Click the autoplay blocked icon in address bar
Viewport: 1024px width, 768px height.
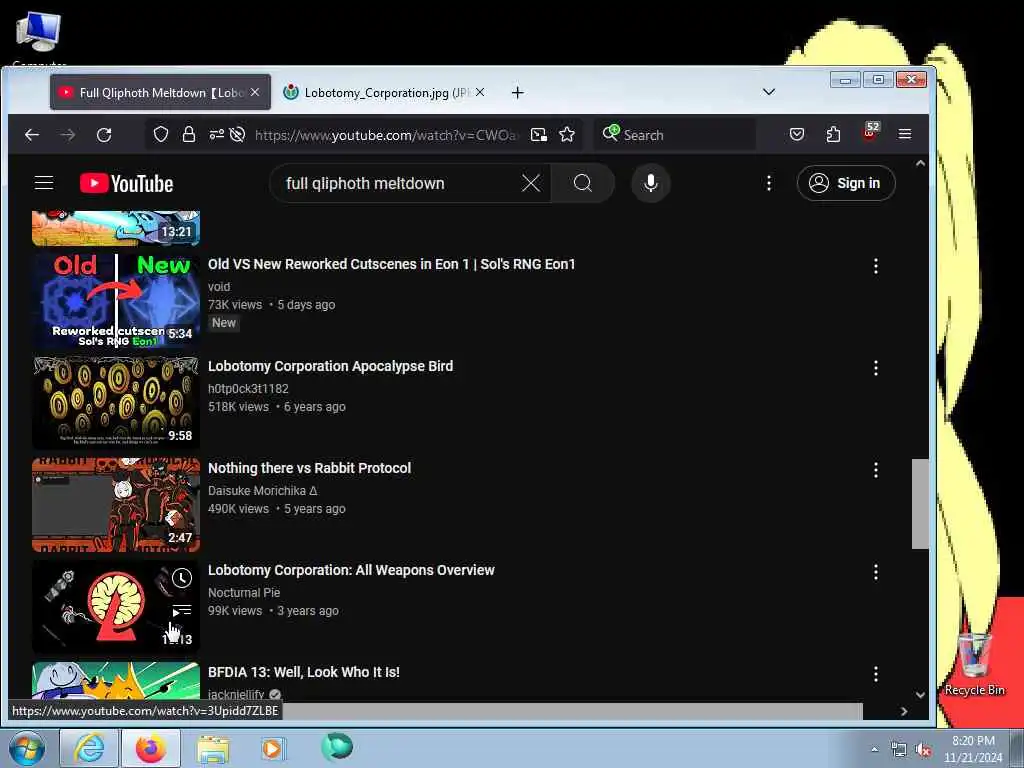click(x=238, y=135)
